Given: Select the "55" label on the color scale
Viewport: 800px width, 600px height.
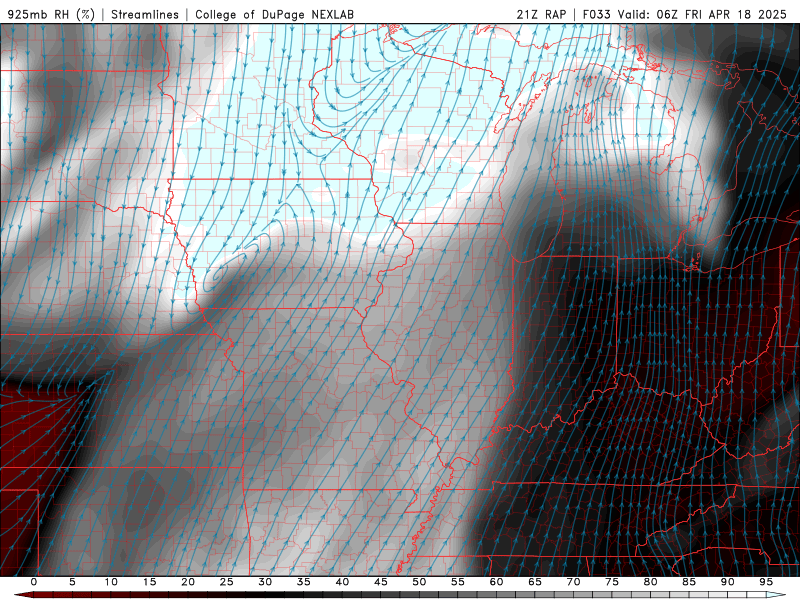Looking at the screenshot, I should click(x=458, y=582).
